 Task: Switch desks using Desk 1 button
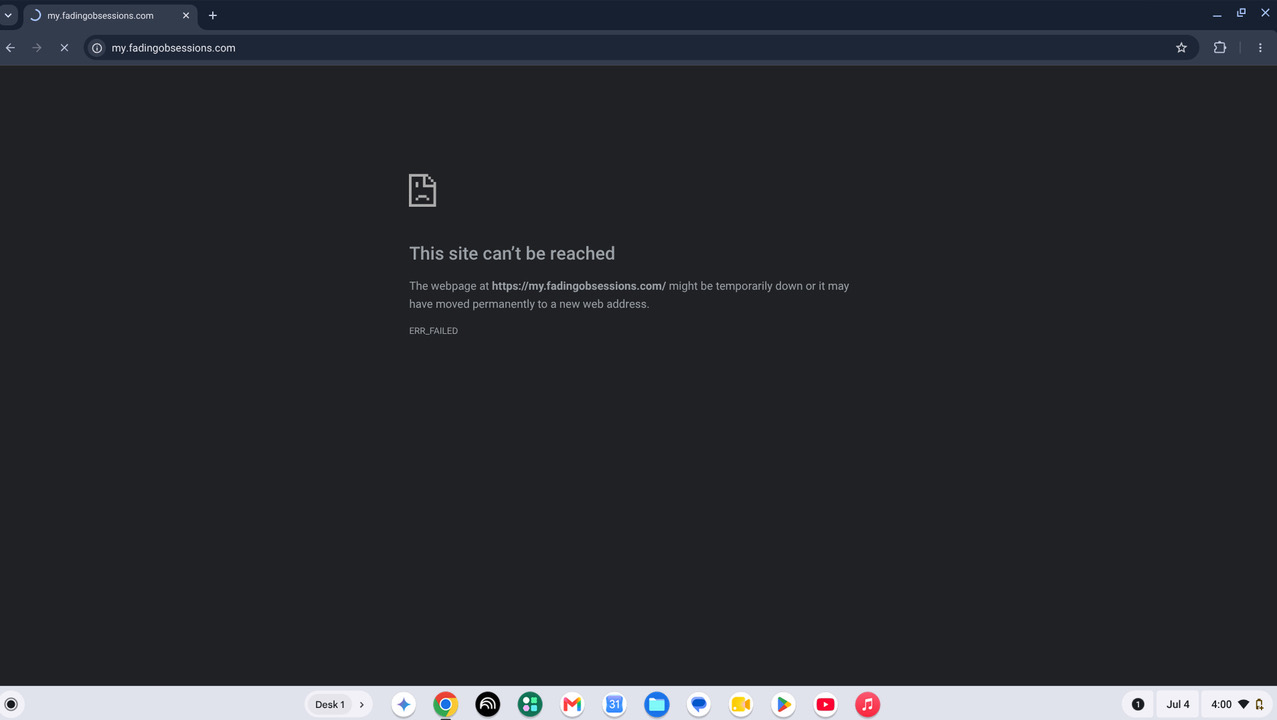point(330,704)
